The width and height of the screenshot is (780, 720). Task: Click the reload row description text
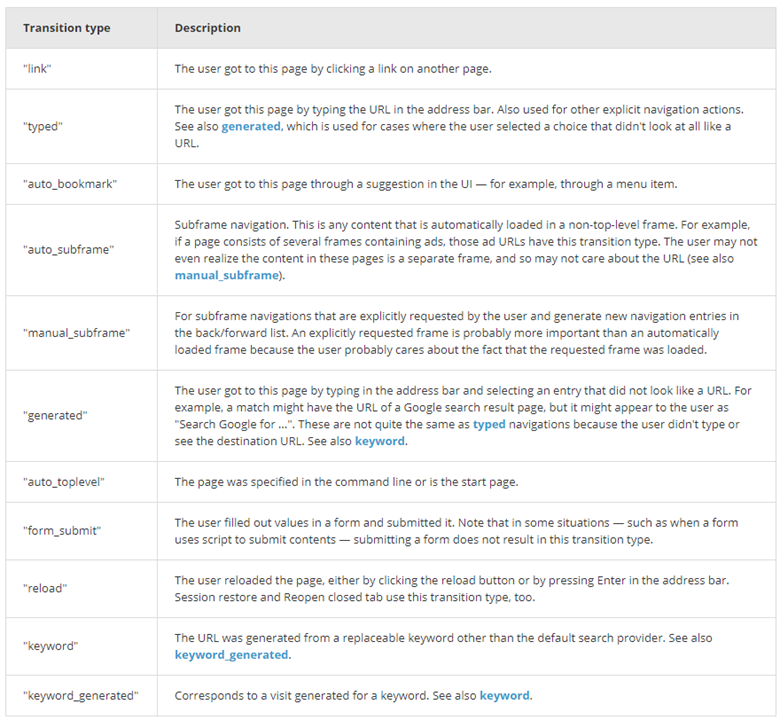point(452,589)
